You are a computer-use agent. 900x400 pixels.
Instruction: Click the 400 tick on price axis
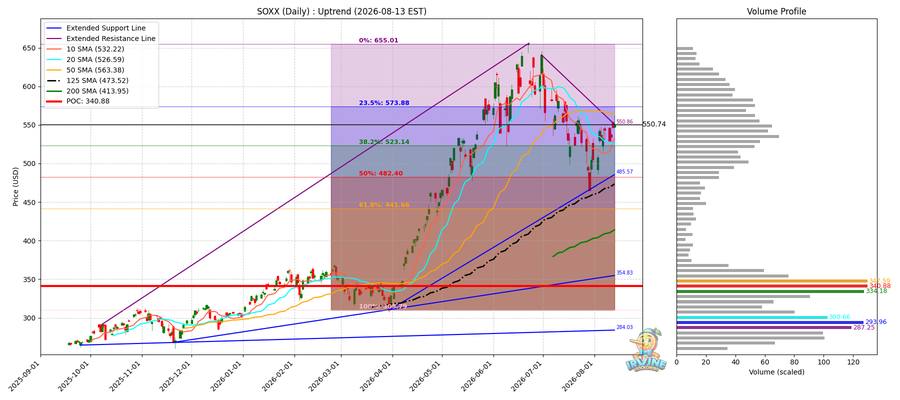30,241
